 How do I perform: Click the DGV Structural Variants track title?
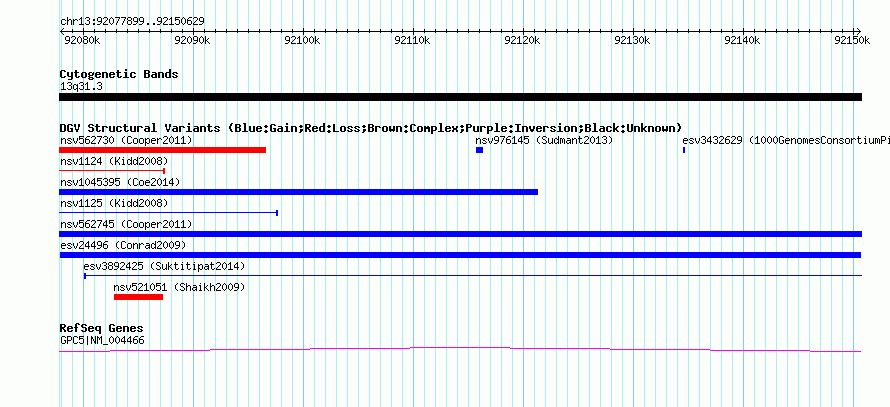pyautogui.click(x=371, y=128)
